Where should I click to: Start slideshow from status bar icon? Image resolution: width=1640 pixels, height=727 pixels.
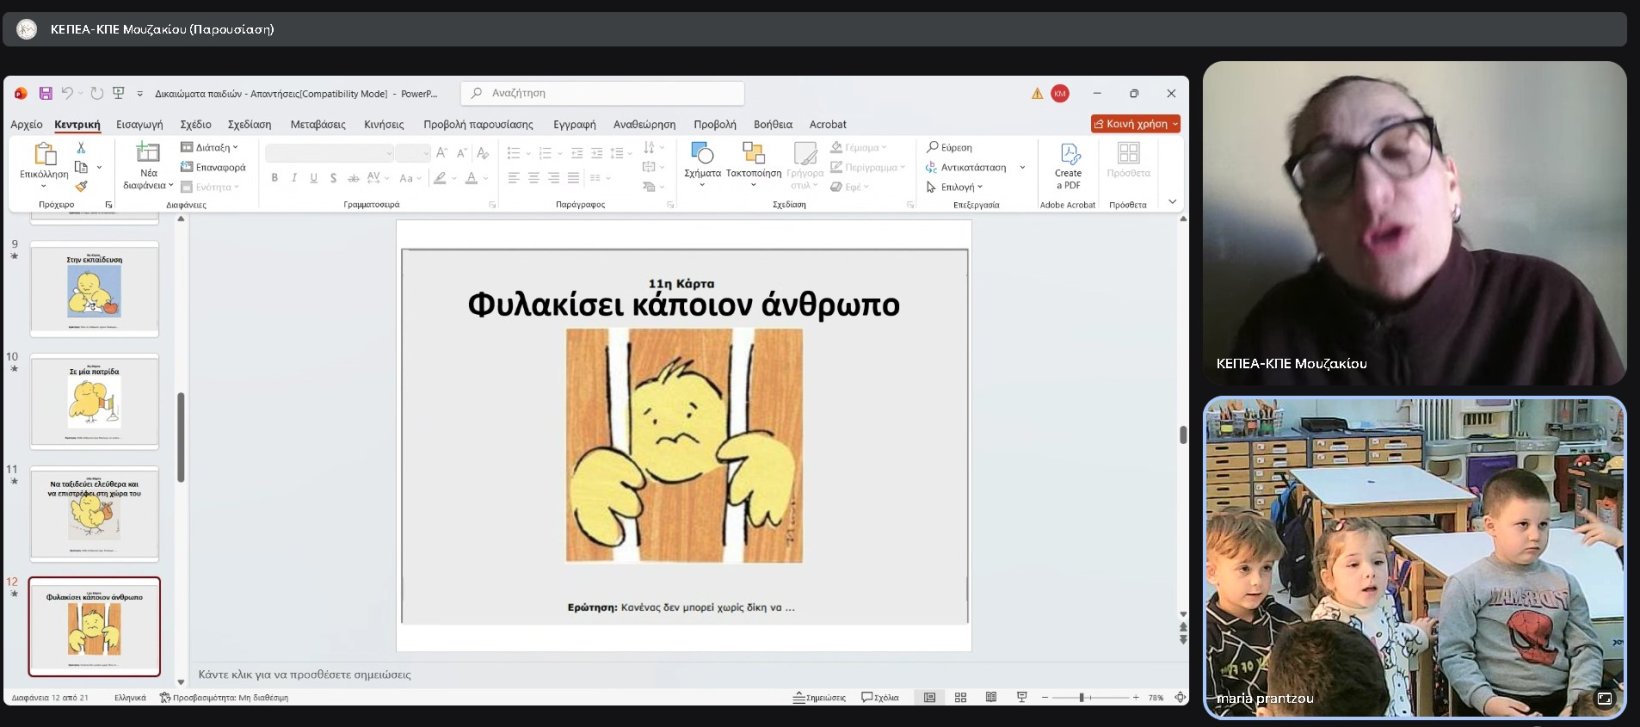coord(1021,697)
